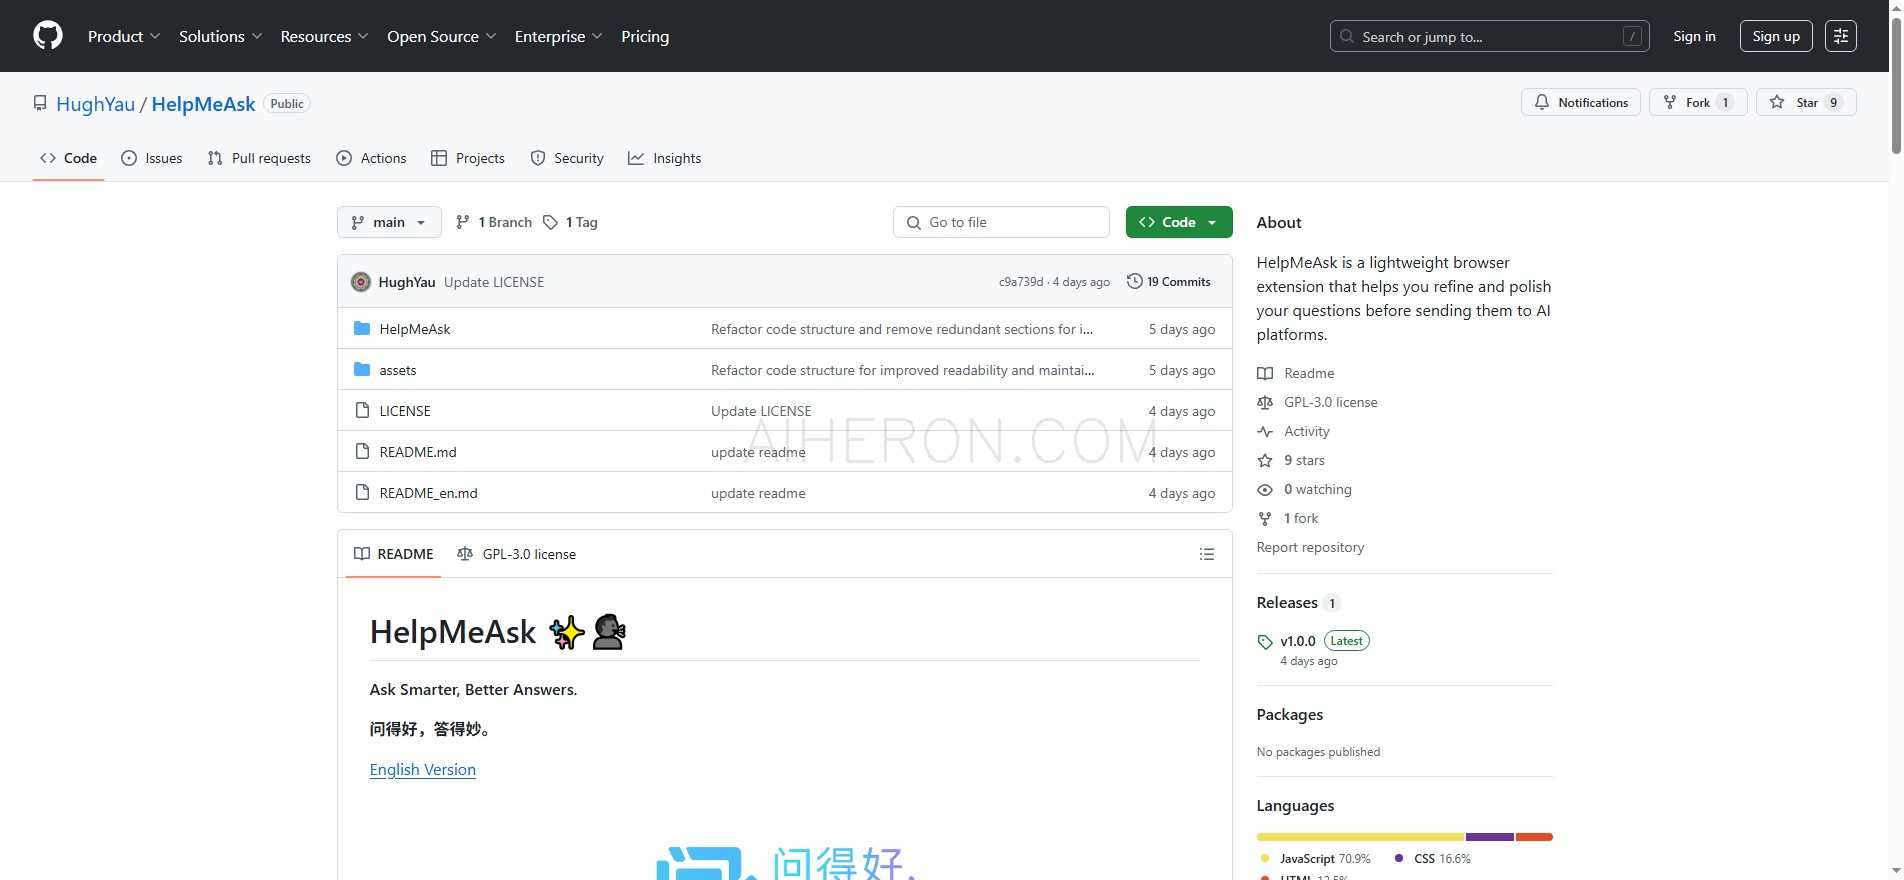
Task: Open the README outline icon
Action: 1207,554
